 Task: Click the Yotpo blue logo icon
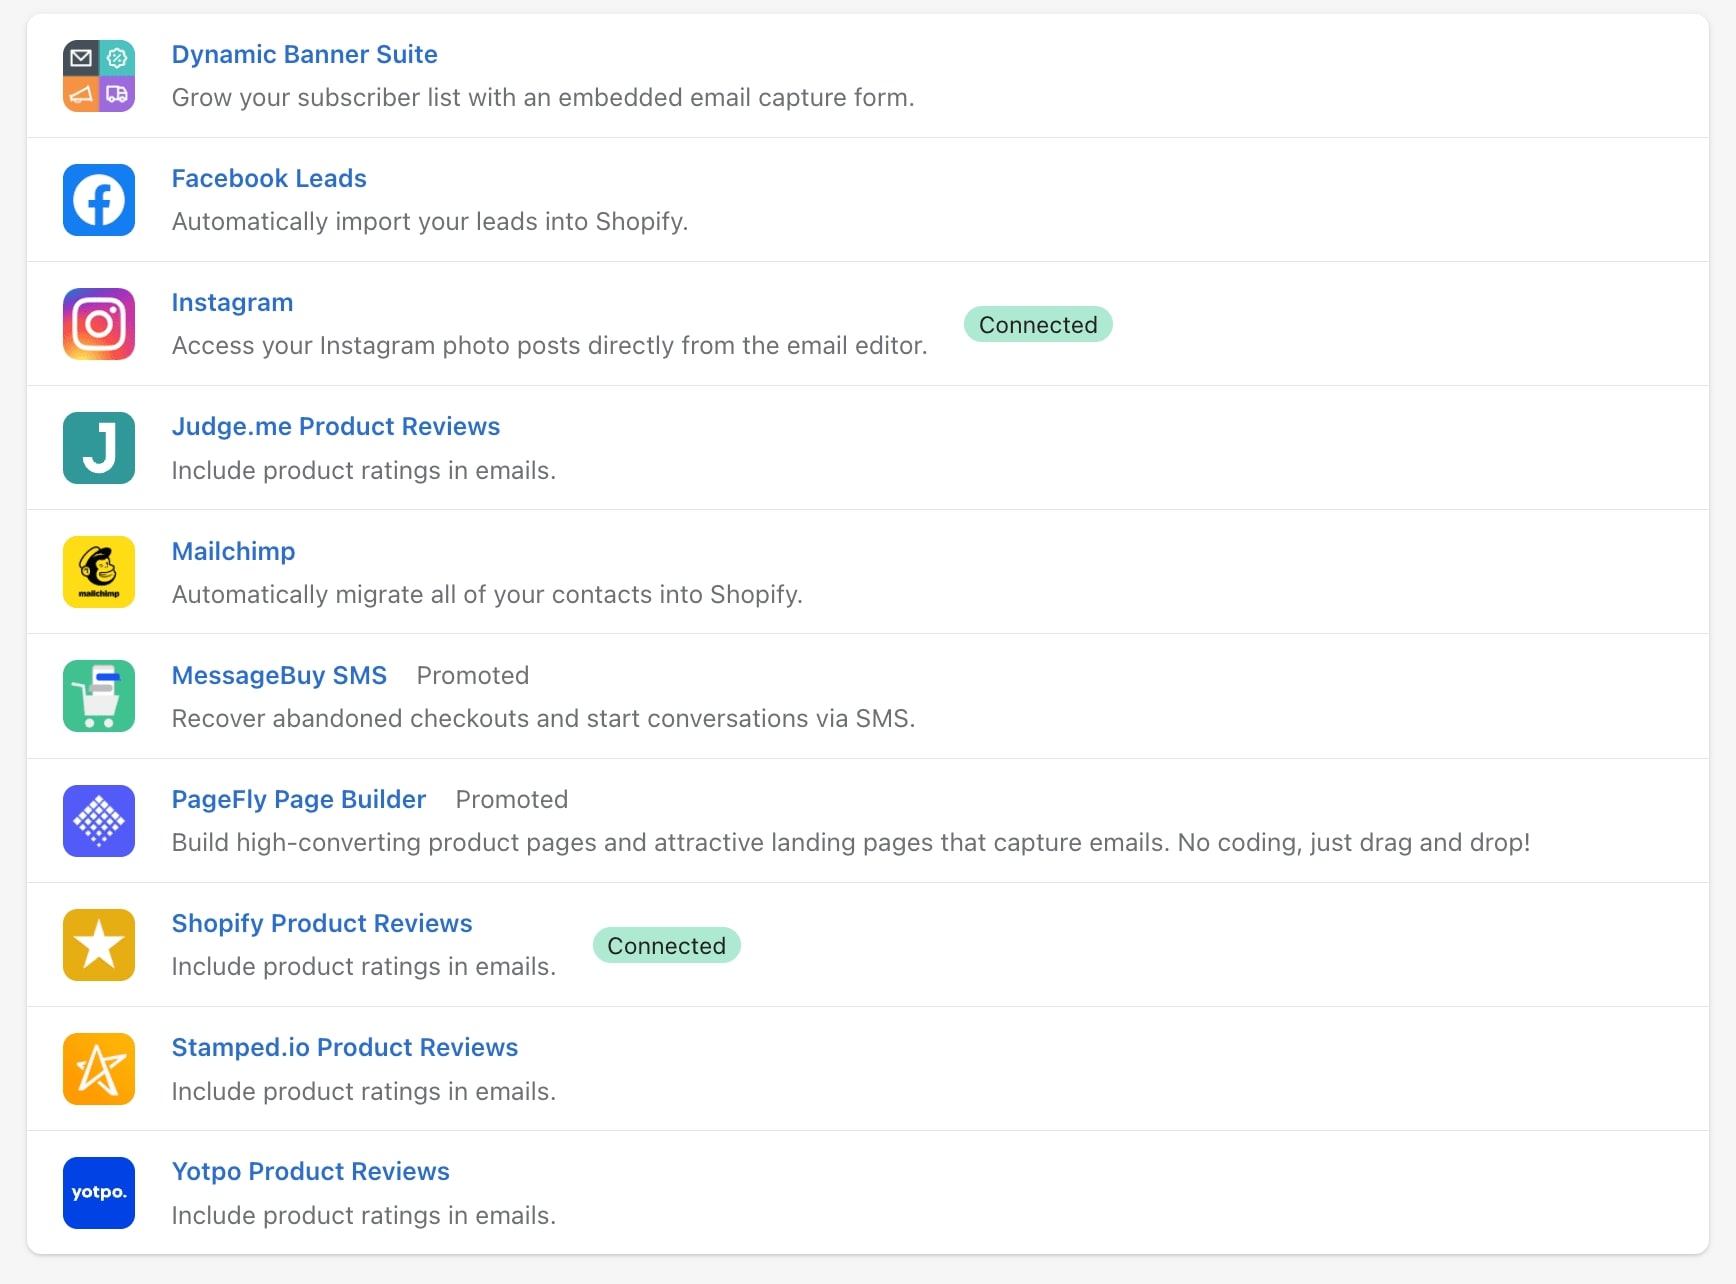click(99, 1193)
